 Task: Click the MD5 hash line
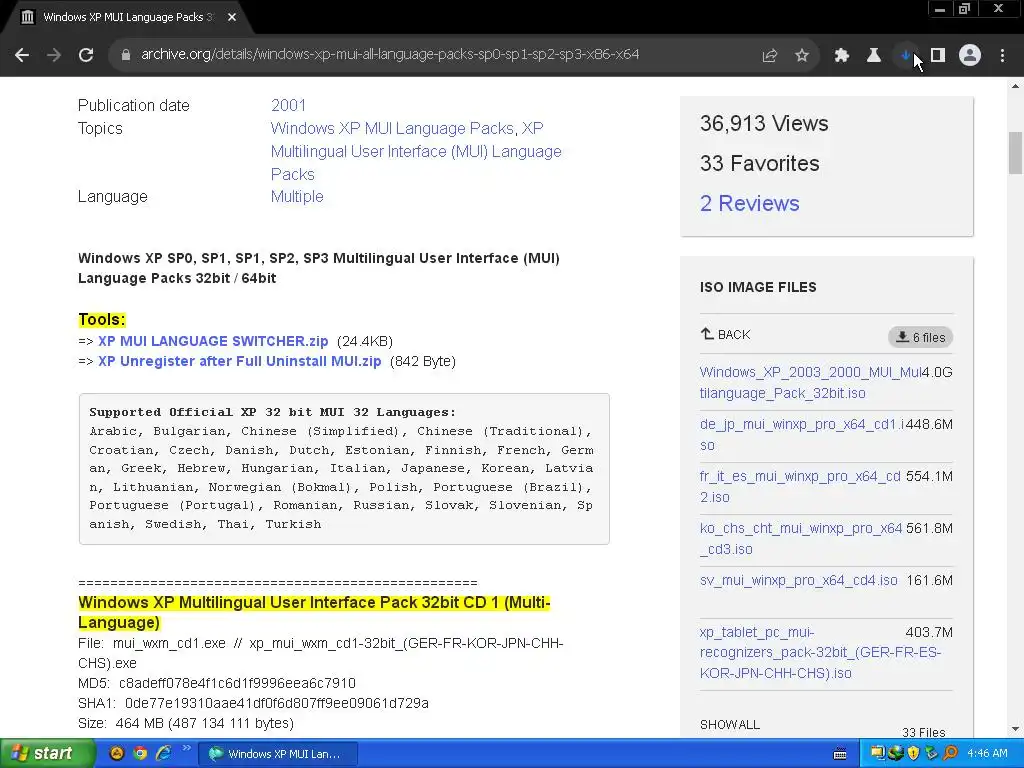(x=217, y=683)
